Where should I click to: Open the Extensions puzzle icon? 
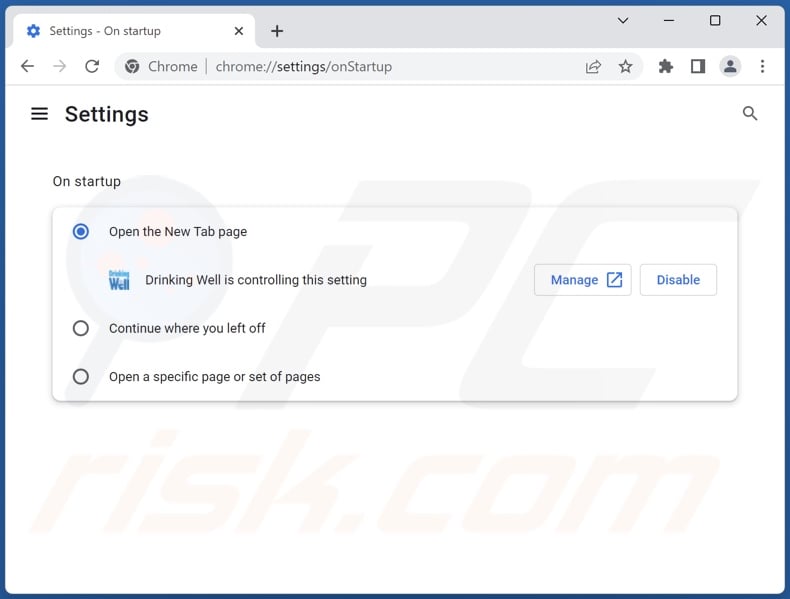pyautogui.click(x=666, y=66)
